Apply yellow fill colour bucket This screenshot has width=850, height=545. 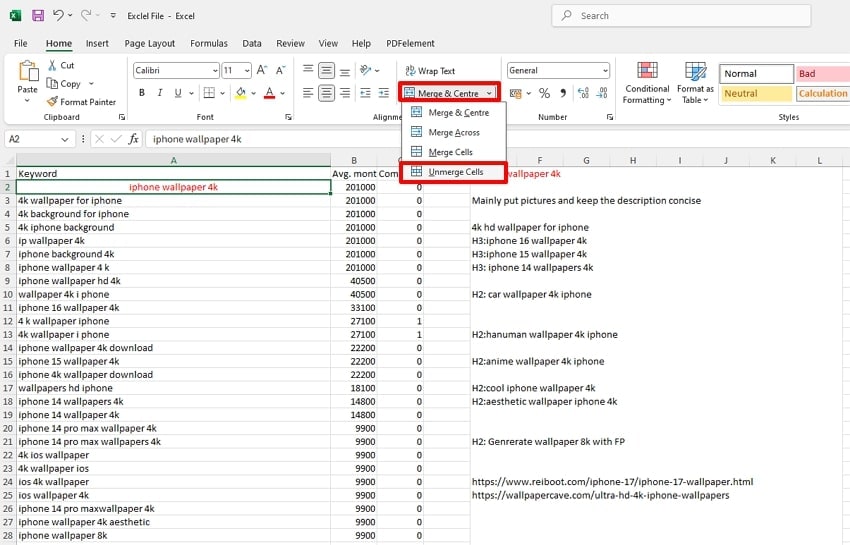pyautogui.click(x=241, y=93)
